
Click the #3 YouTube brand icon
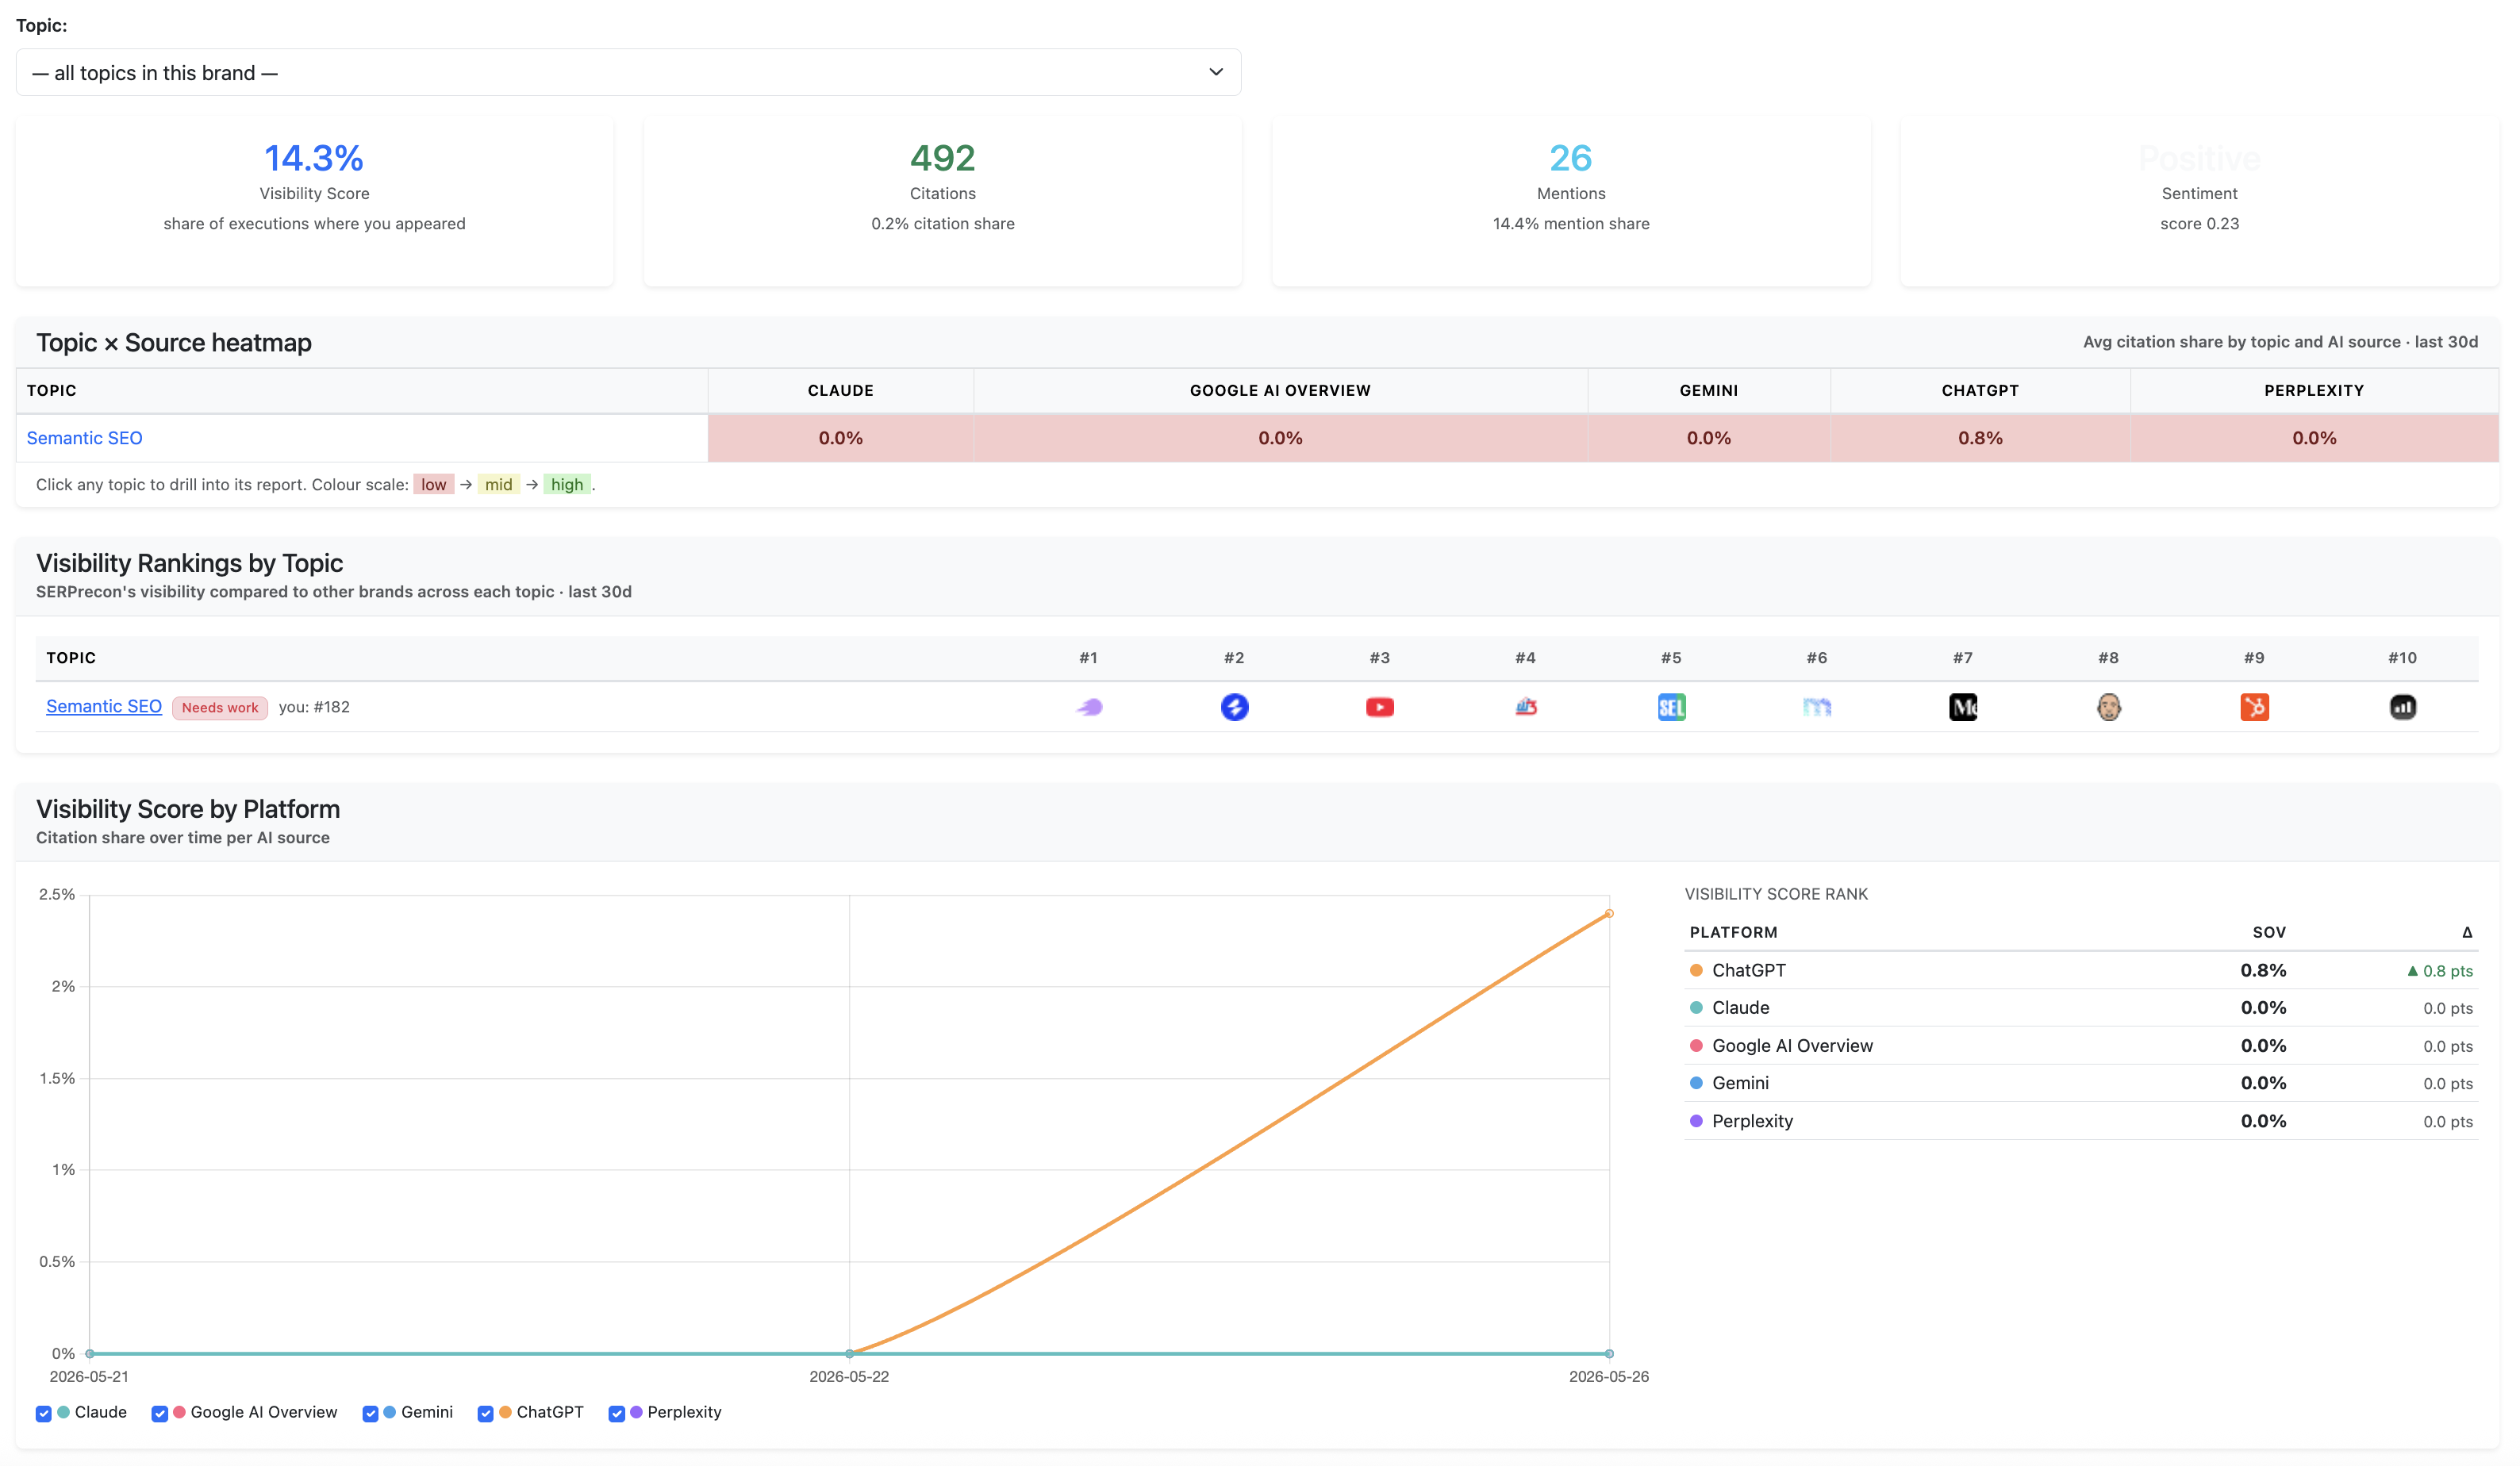pyautogui.click(x=1380, y=707)
